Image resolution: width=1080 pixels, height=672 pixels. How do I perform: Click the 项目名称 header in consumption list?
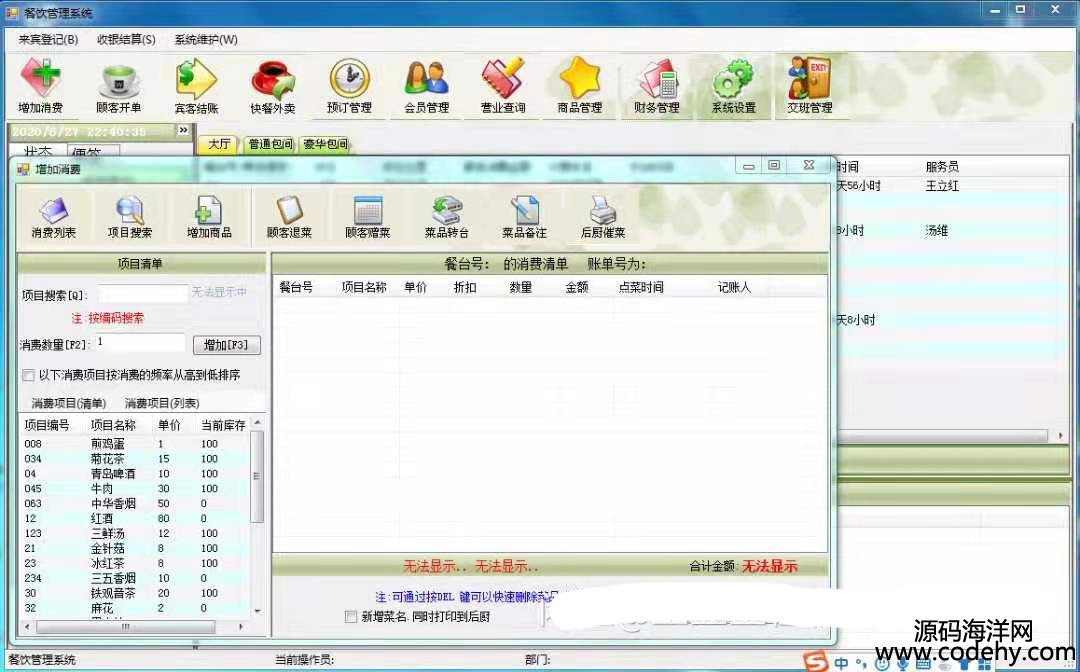point(364,287)
